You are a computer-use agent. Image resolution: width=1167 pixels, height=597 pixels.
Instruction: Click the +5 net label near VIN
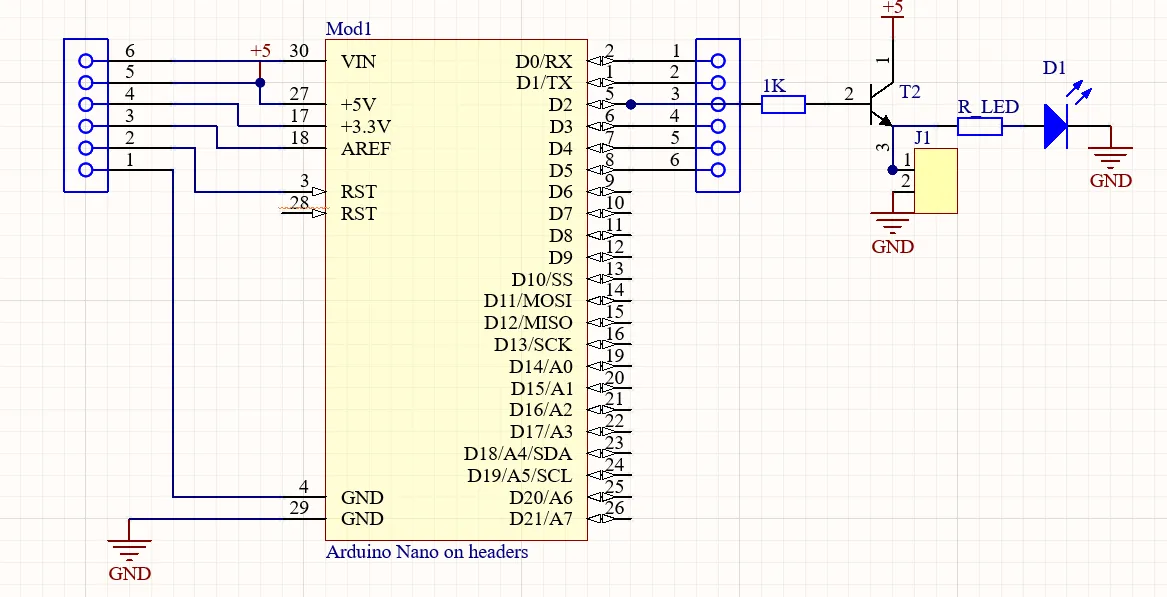pyautogui.click(x=260, y=51)
